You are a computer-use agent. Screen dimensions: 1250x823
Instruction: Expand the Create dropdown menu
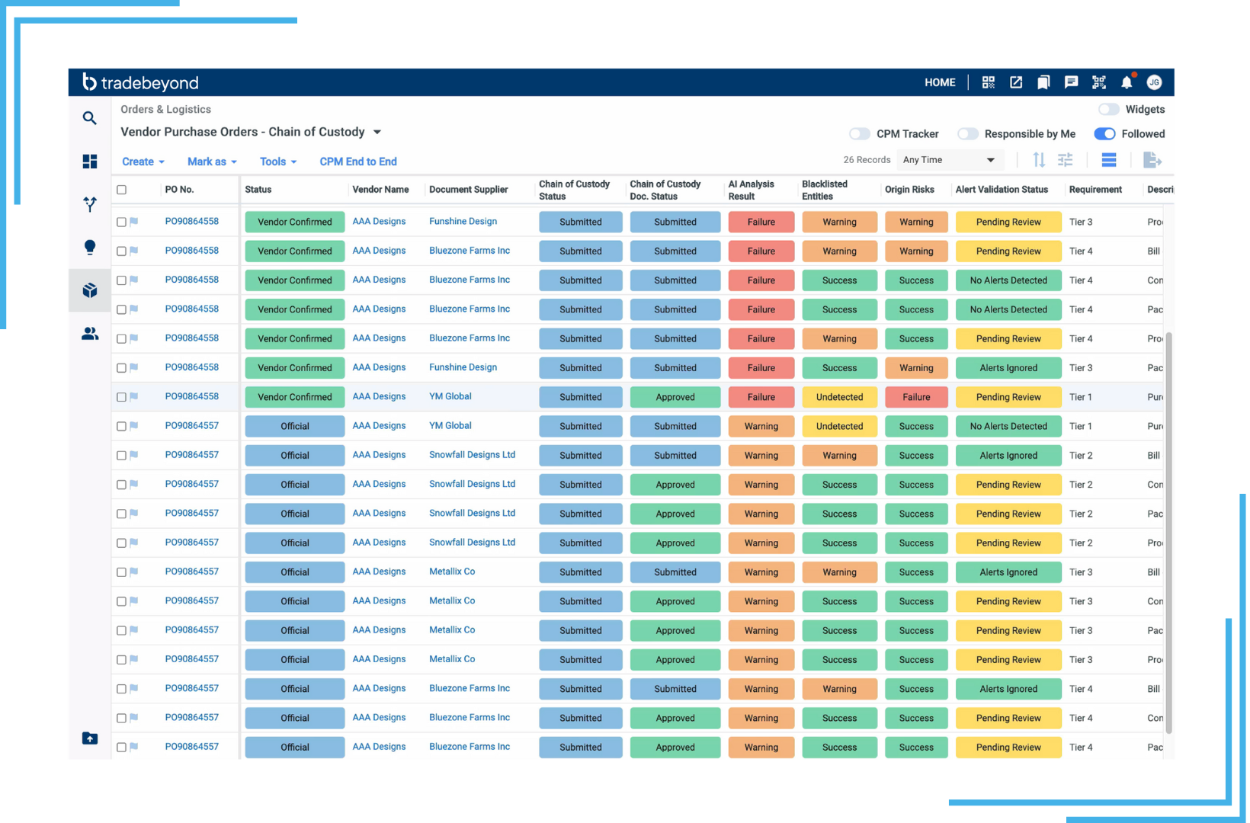tap(143, 162)
